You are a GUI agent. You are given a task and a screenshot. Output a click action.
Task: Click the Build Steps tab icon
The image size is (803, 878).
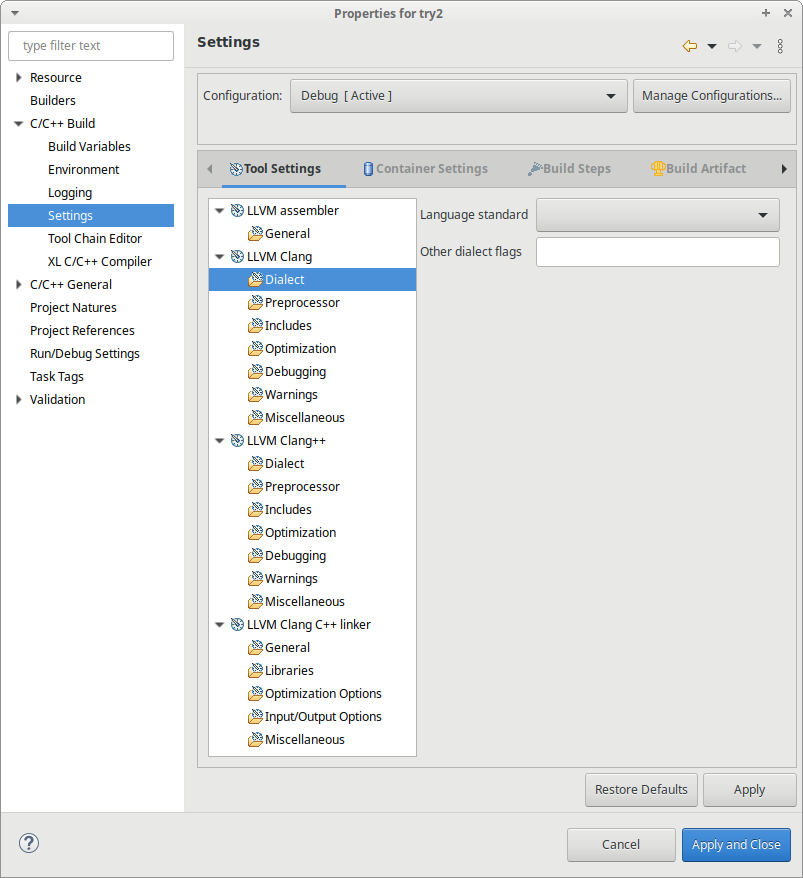535,169
